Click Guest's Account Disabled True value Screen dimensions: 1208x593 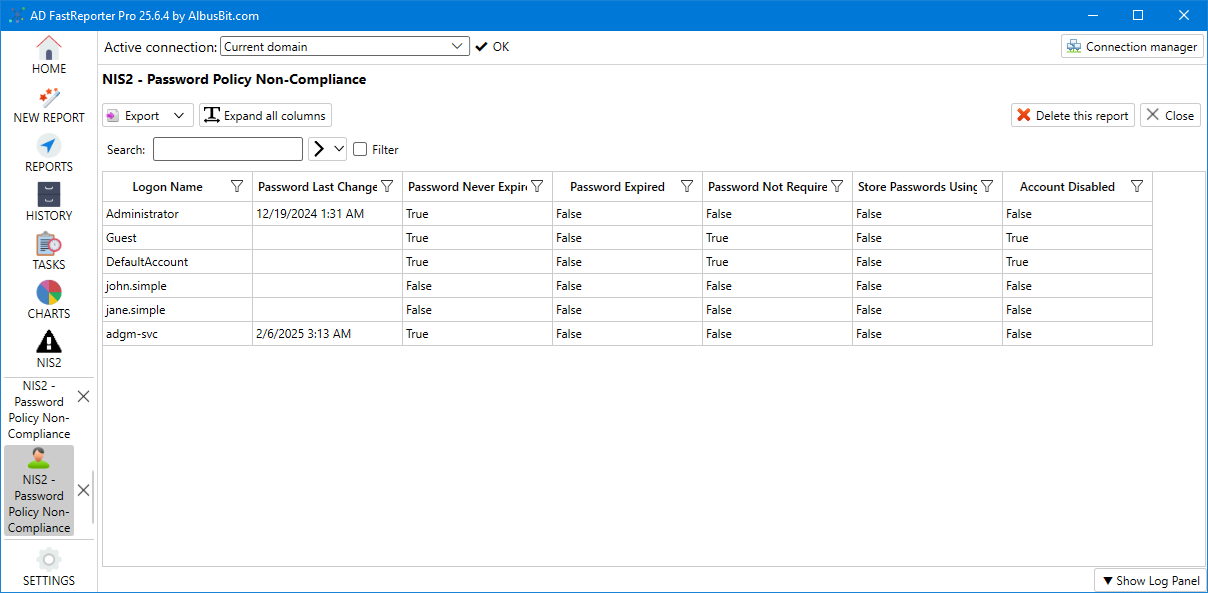click(x=1017, y=238)
